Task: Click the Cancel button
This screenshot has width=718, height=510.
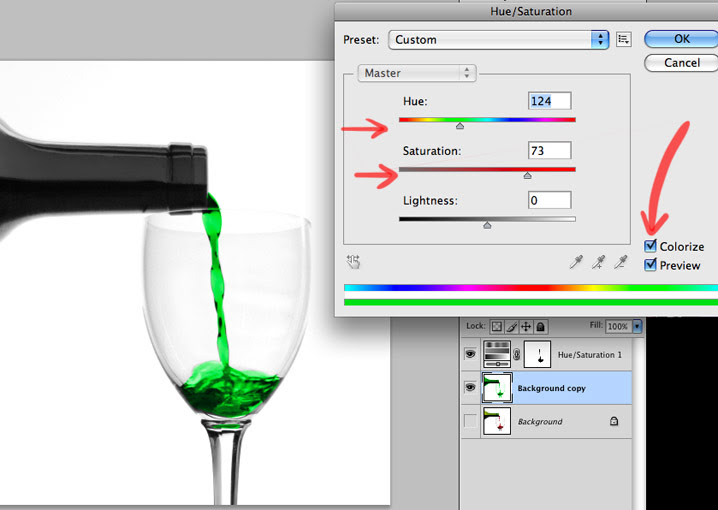Action: pyautogui.click(x=681, y=63)
